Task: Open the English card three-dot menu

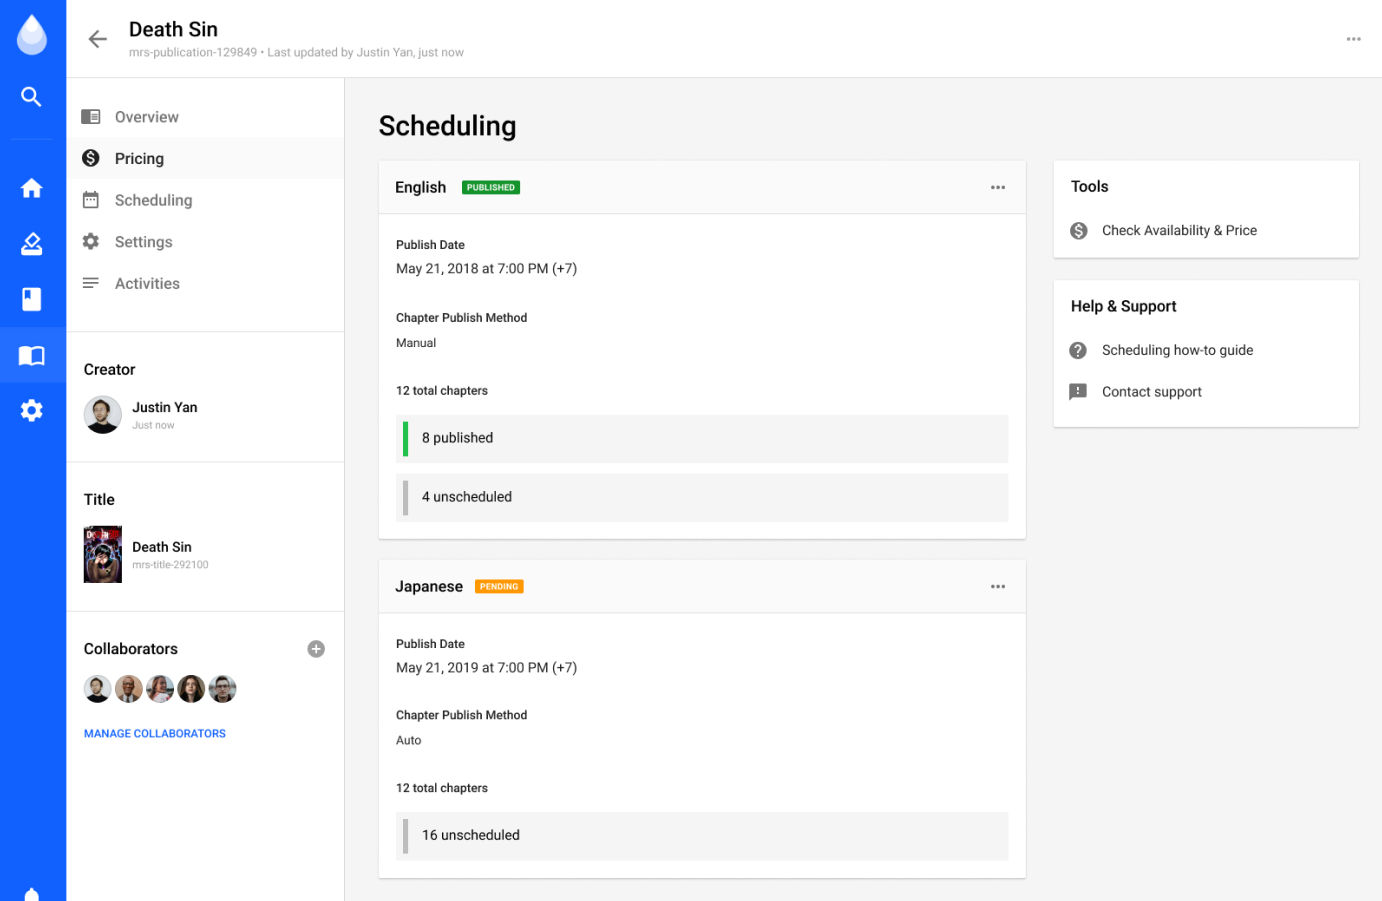Action: [x=997, y=188]
